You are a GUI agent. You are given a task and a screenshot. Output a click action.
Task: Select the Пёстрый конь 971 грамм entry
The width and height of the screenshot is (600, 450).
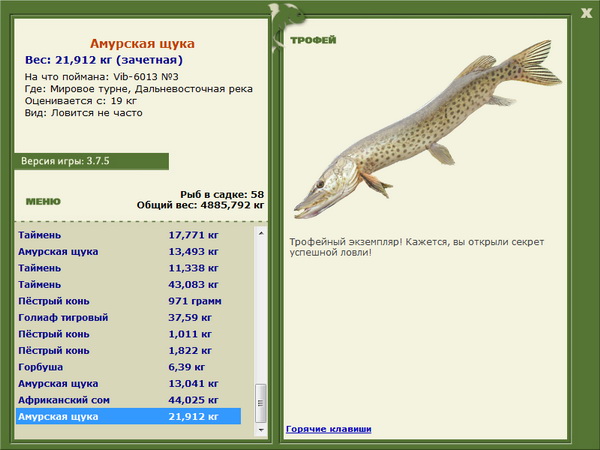click(129, 301)
